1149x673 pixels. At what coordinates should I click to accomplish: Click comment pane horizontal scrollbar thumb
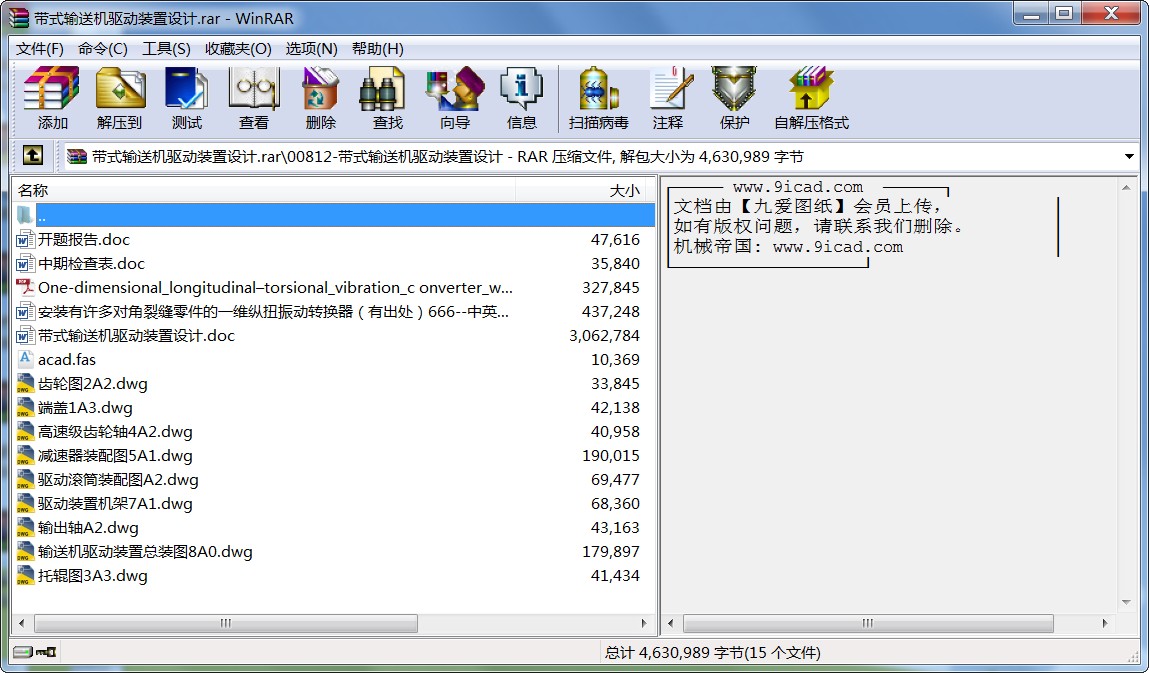pyautogui.click(x=868, y=623)
